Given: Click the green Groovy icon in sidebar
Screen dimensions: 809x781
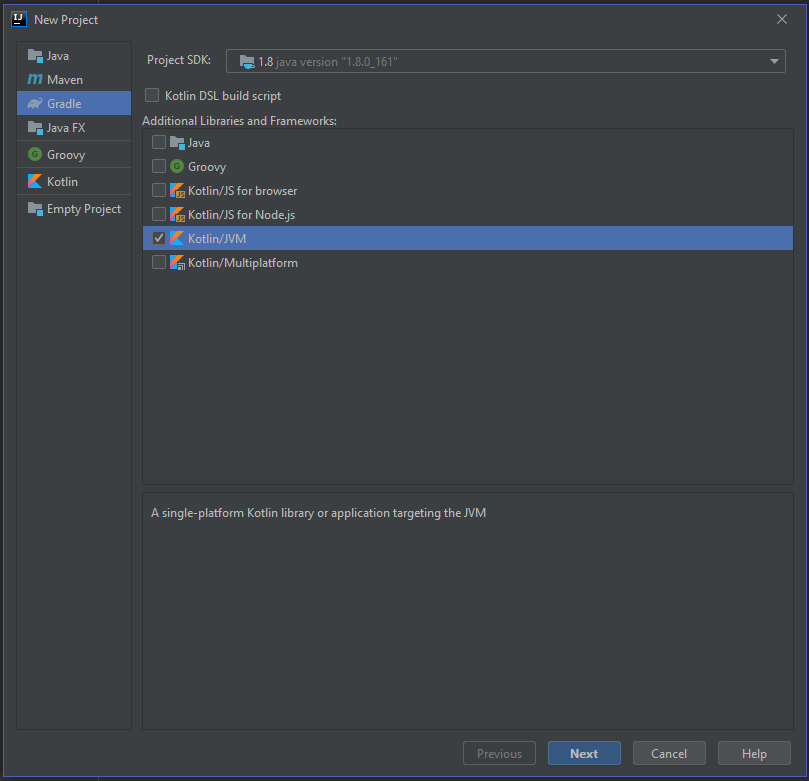Looking at the screenshot, I should pyautogui.click(x=35, y=154).
